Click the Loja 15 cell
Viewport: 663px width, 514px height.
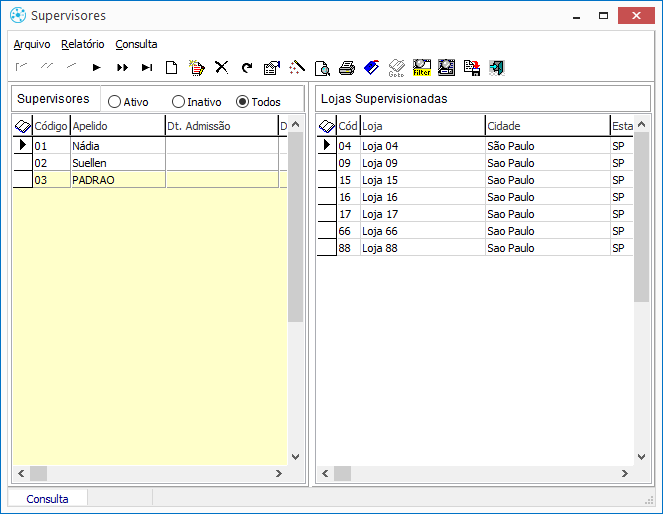422,180
